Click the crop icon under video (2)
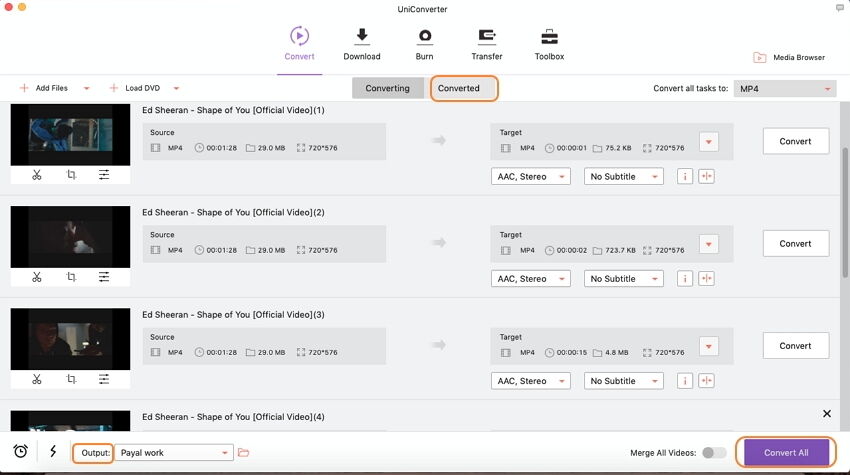The height and width of the screenshot is (475, 850). pos(71,277)
